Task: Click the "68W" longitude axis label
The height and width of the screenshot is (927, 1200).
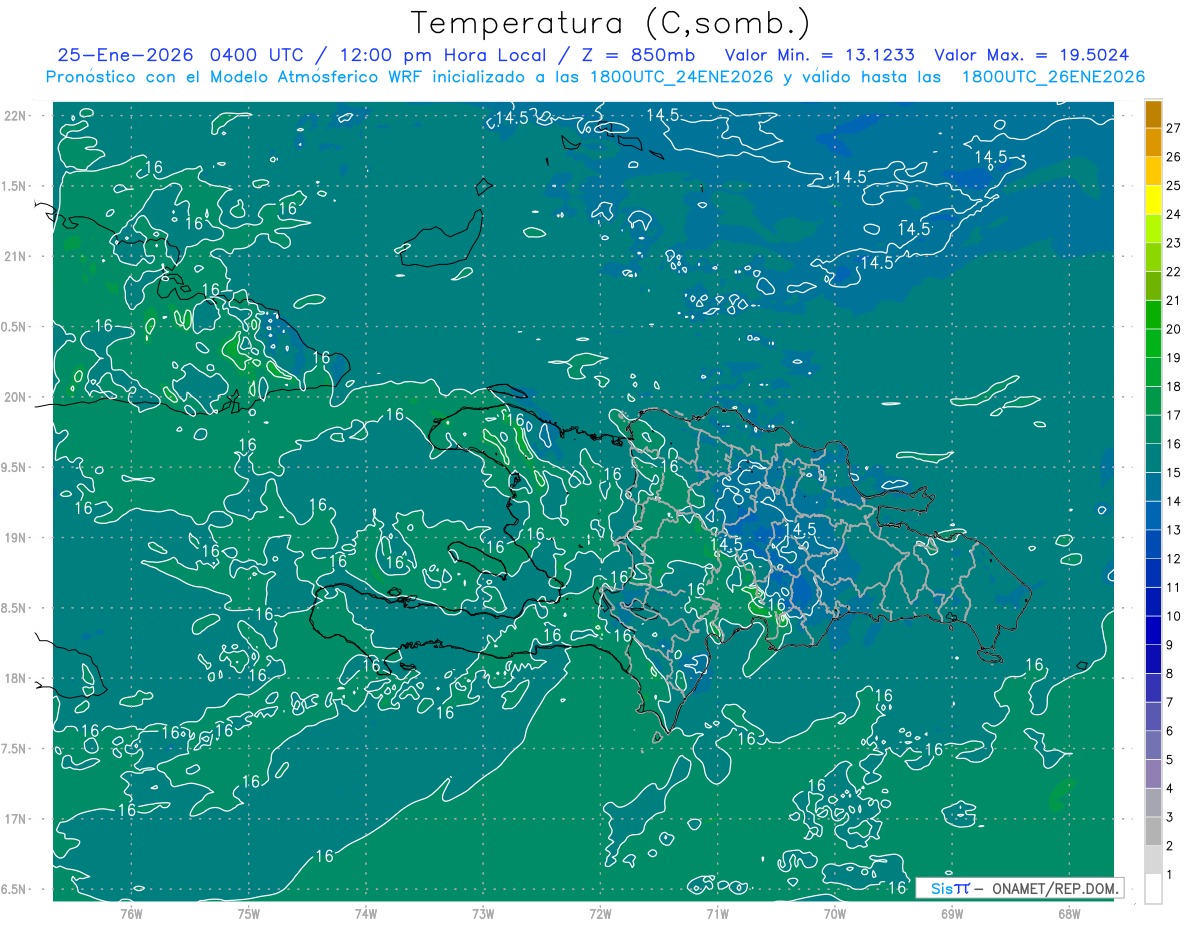Action: [1069, 913]
